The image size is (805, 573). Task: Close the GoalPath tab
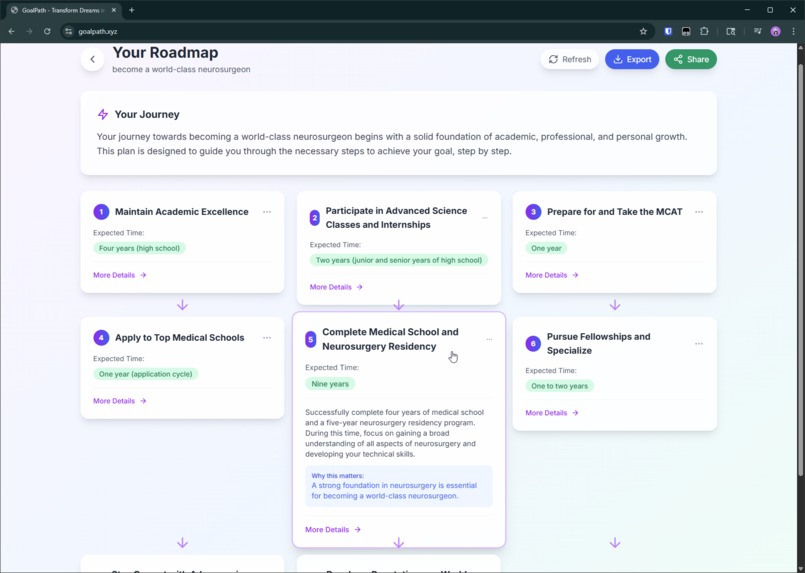[114, 10]
